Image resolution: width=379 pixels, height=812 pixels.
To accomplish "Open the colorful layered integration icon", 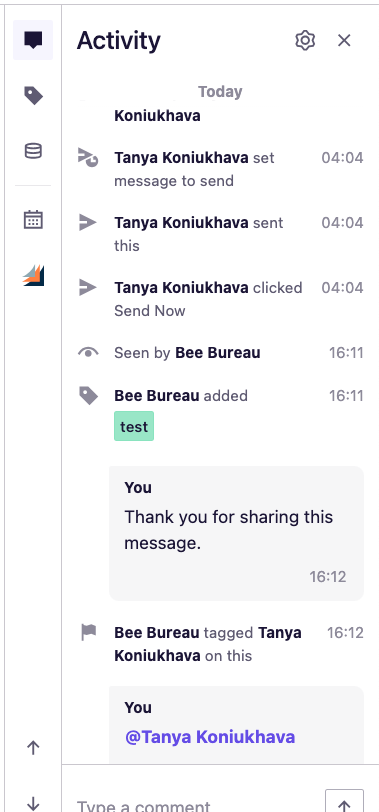I will pos(33,276).
